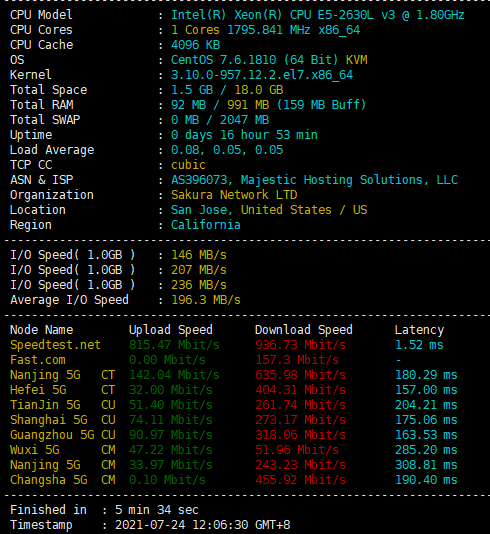Click the upload value '51.40 Mbit/s'
Viewport: 490px width, 534px height.
pyautogui.click(x=171, y=405)
